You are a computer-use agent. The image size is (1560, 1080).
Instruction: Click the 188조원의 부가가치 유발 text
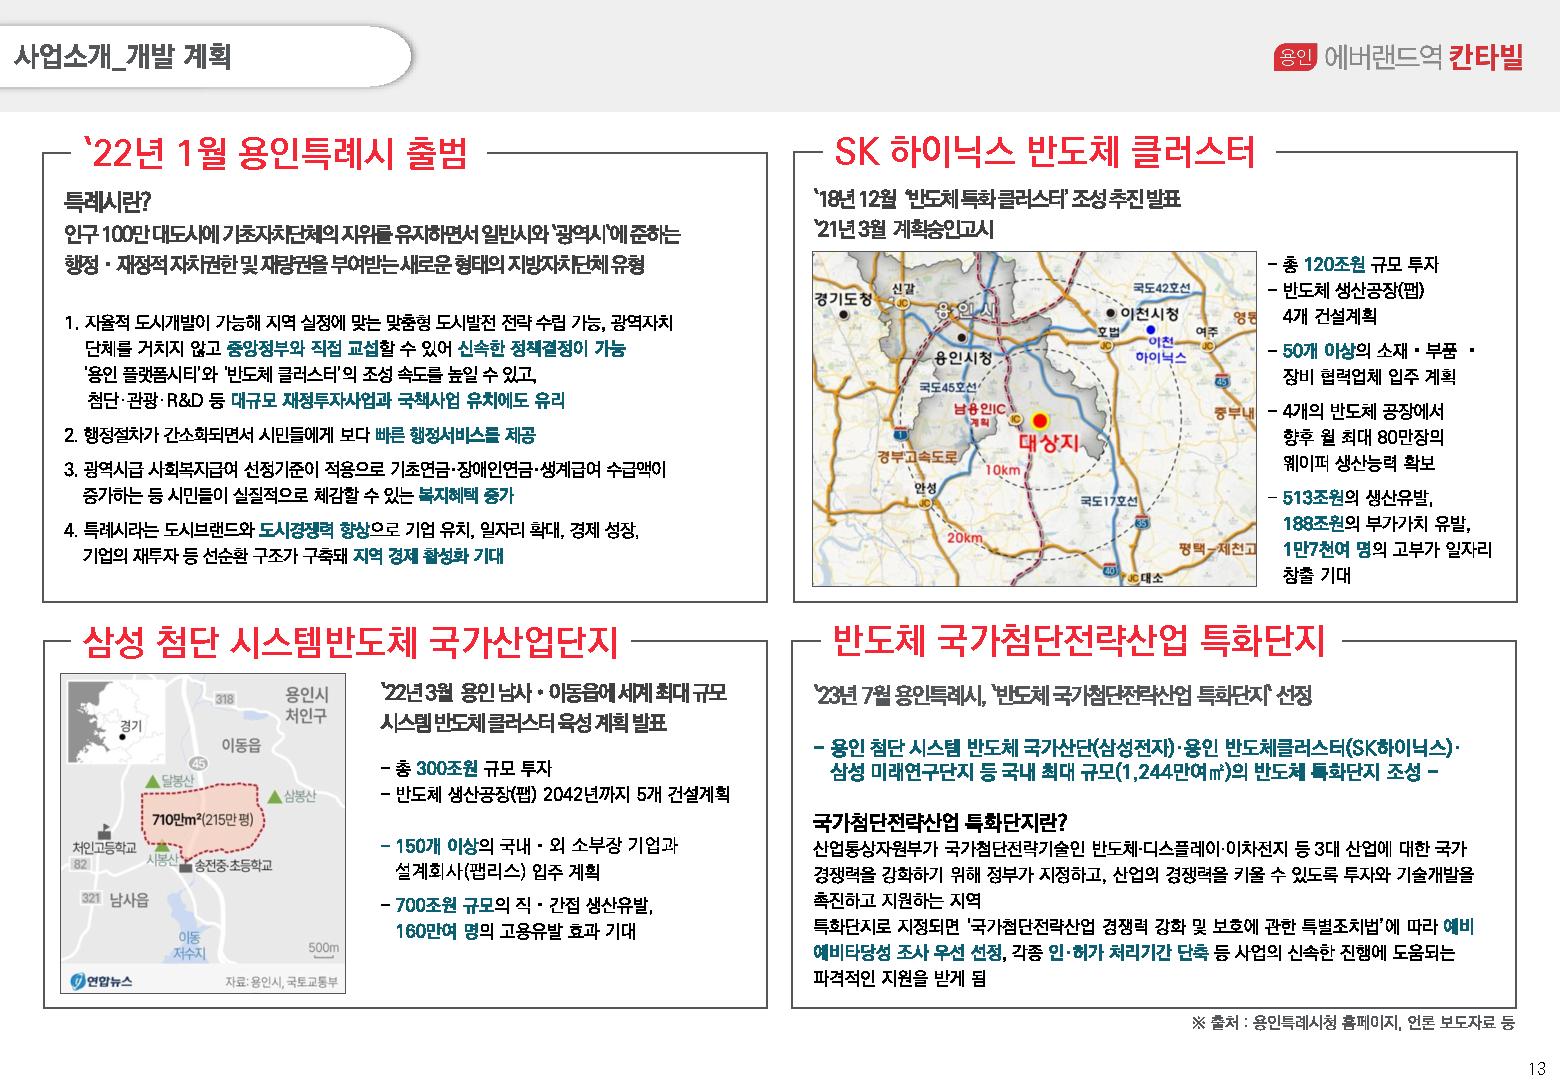(x=1376, y=524)
